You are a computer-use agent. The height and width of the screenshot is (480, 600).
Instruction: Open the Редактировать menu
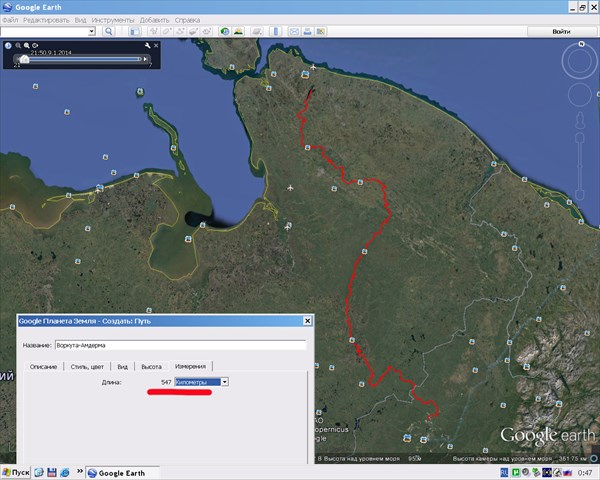[x=46, y=20]
